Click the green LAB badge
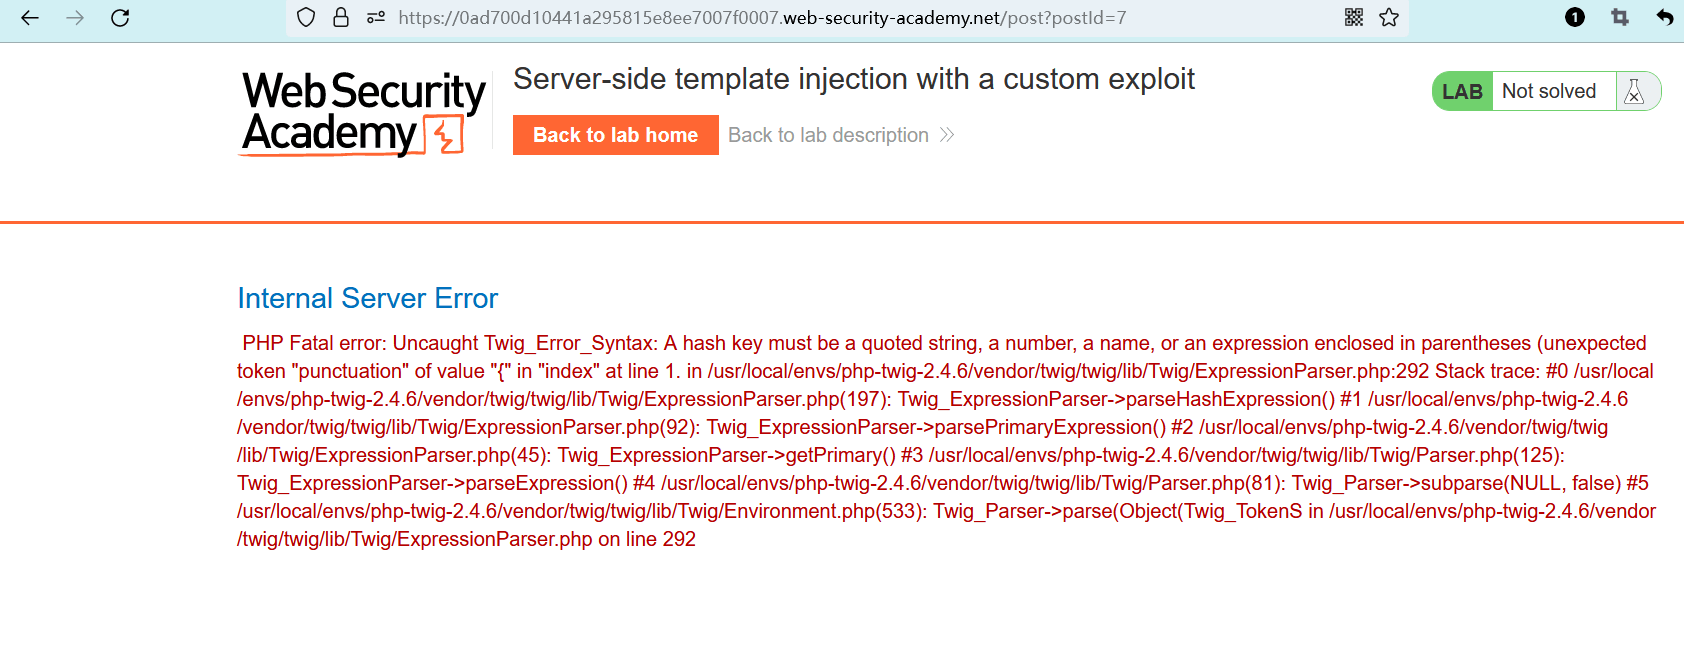Image resolution: width=1684 pixels, height=663 pixels. (x=1462, y=91)
